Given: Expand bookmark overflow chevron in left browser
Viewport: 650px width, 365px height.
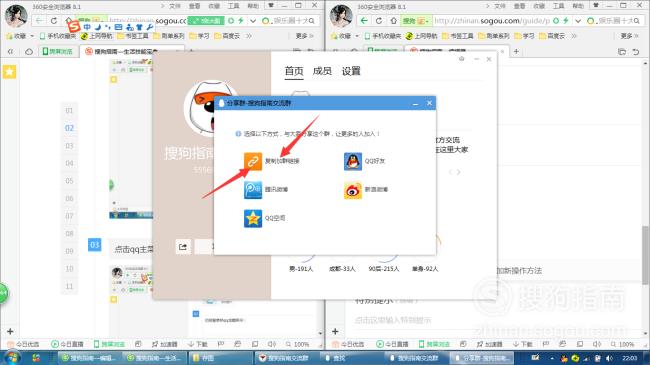Looking at the screenshot, I should pyautogui.click(x=249, y=36).
